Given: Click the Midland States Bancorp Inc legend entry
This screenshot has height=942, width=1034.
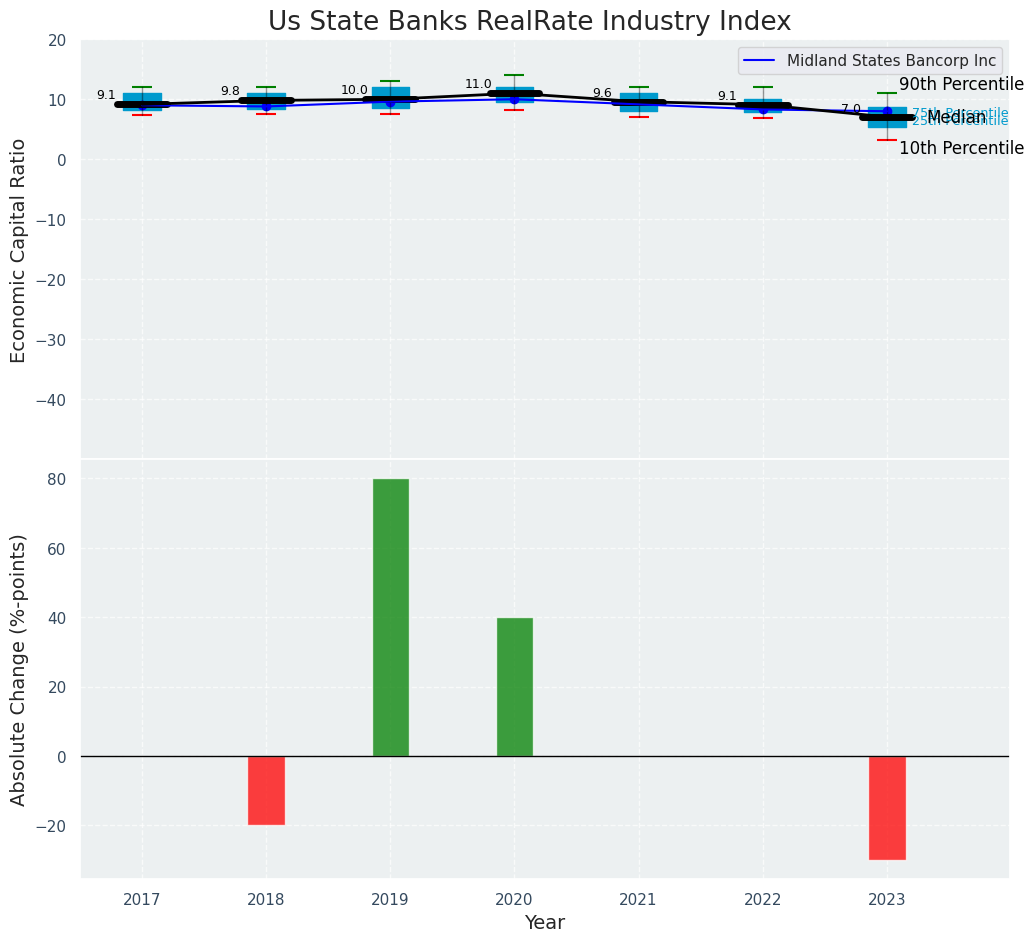Looking at the screenshot, I should point(870,61).
